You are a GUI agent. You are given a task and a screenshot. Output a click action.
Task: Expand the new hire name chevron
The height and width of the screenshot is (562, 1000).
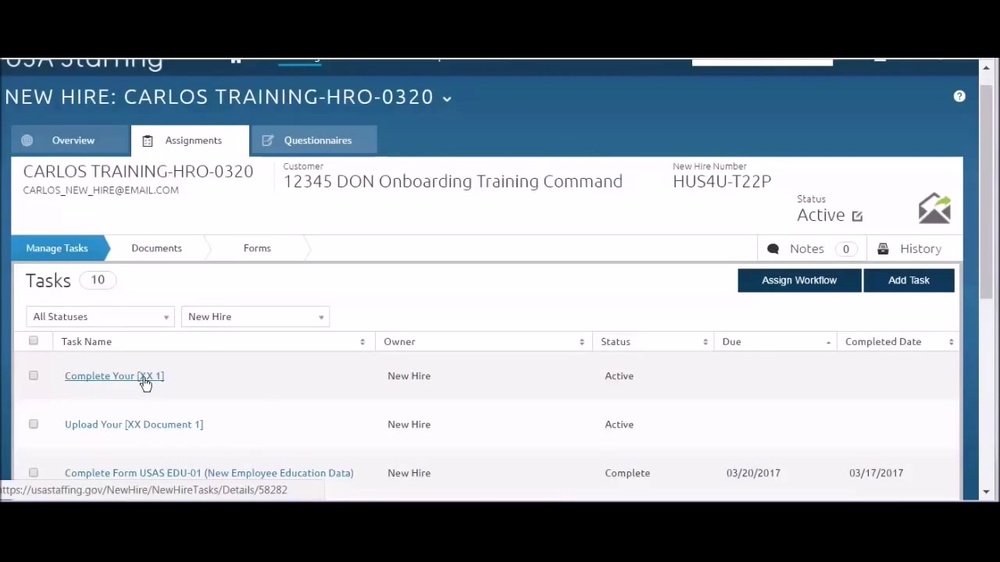click(x=447, y=99)
